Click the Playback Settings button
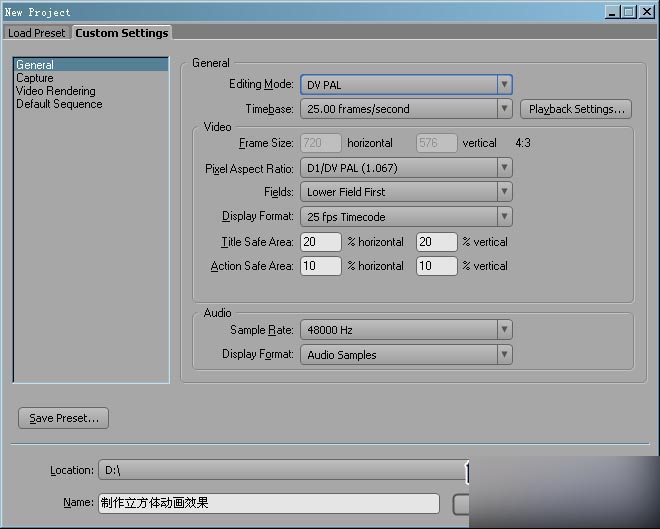Viewport: 660px width, 529px height. tap(576, 109)
